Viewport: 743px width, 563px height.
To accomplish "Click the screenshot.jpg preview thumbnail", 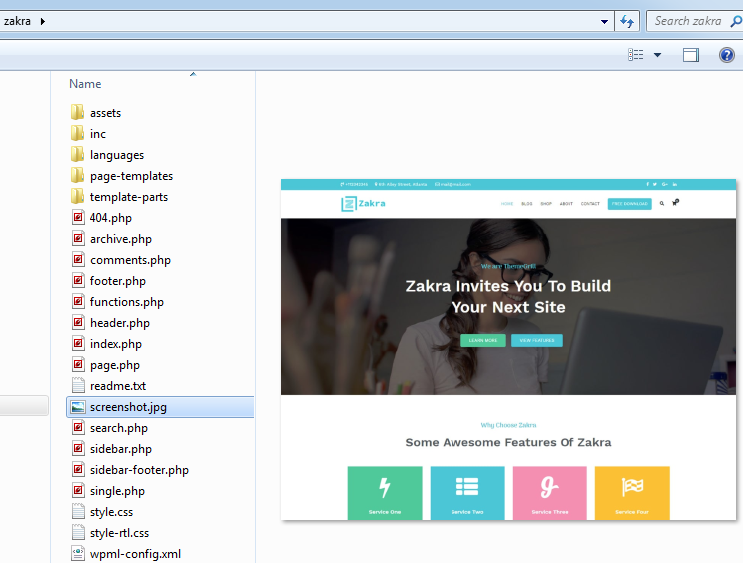I will (508, 350).
